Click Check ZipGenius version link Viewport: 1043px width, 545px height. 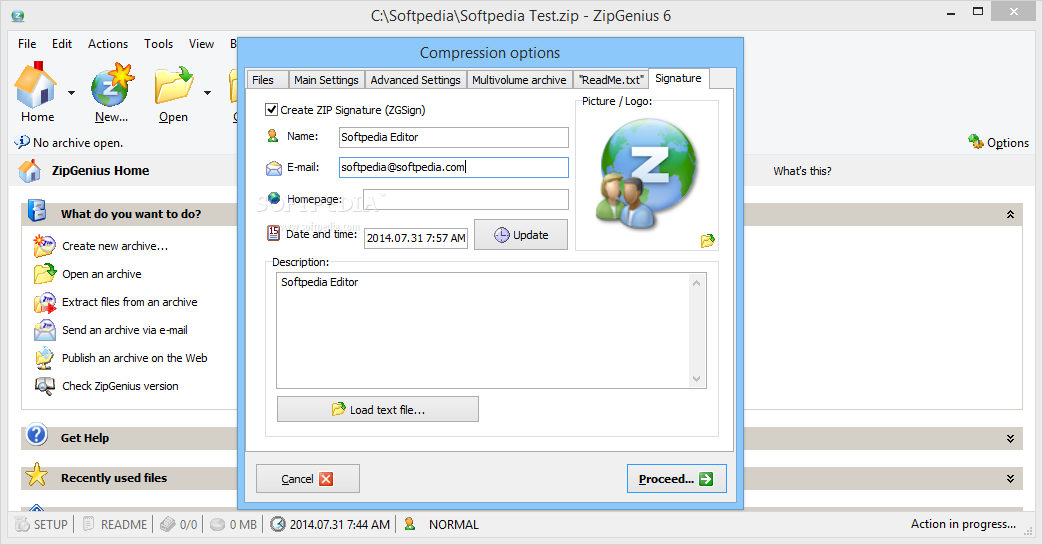pyautogui.click(x=120, y=386)
